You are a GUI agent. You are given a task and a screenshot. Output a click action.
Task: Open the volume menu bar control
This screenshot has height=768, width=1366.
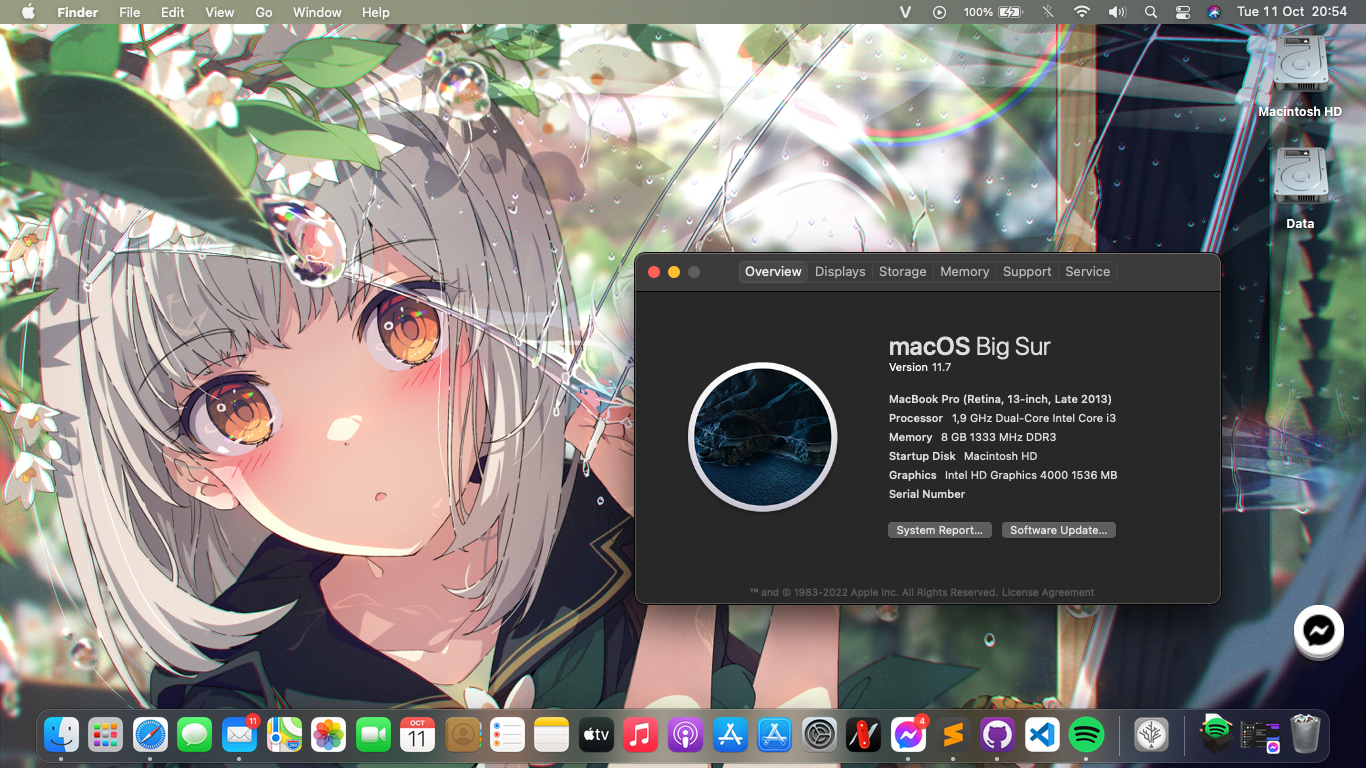pos(1116,12)
